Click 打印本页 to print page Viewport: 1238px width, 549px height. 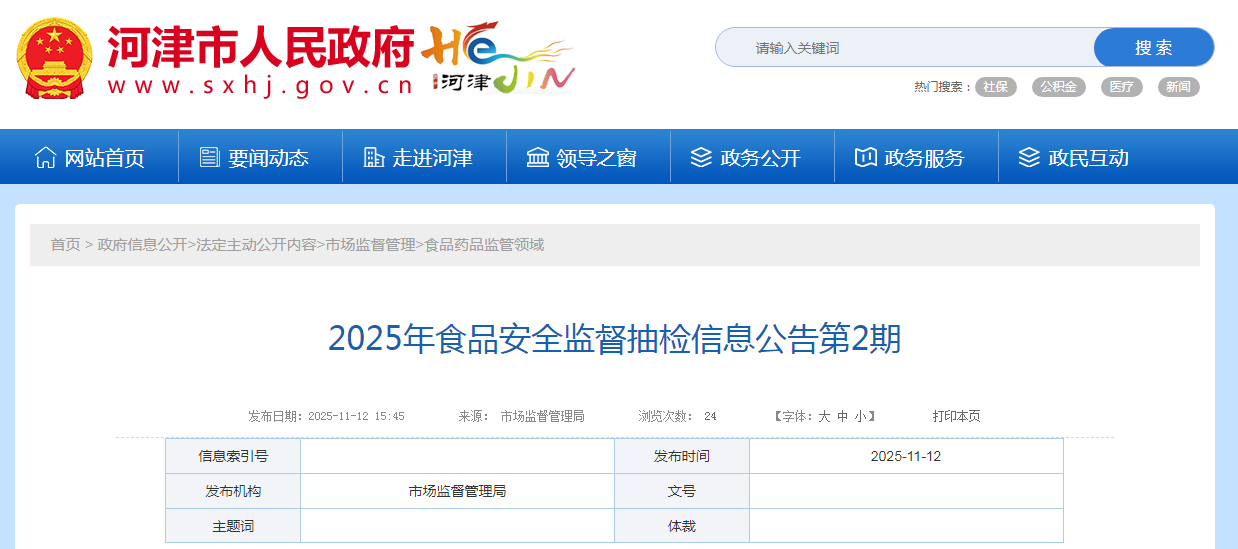(x=956, y=416)
